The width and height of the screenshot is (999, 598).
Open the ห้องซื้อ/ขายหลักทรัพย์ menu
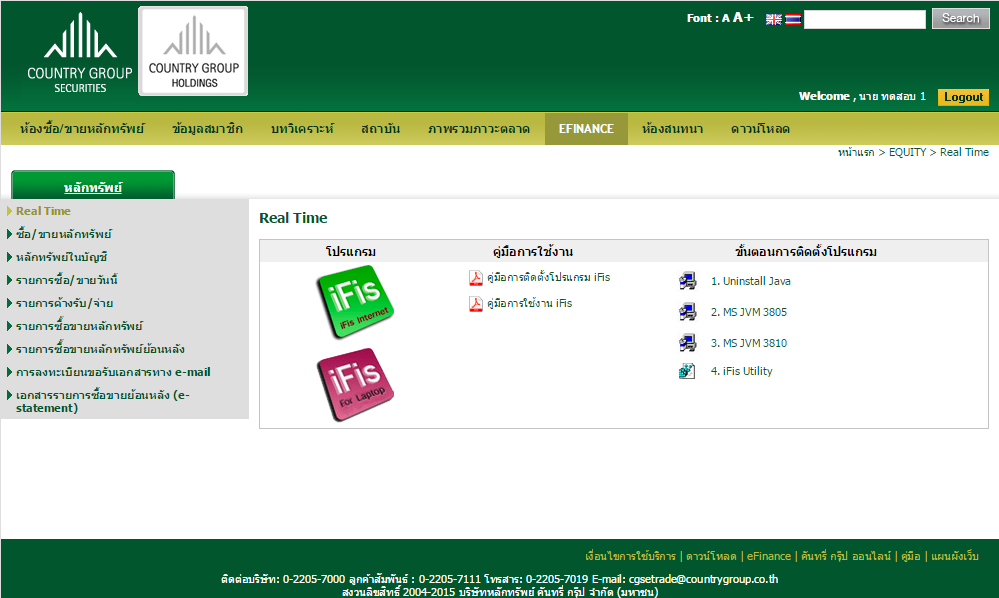pyautogui.click(x=82, y=129)
